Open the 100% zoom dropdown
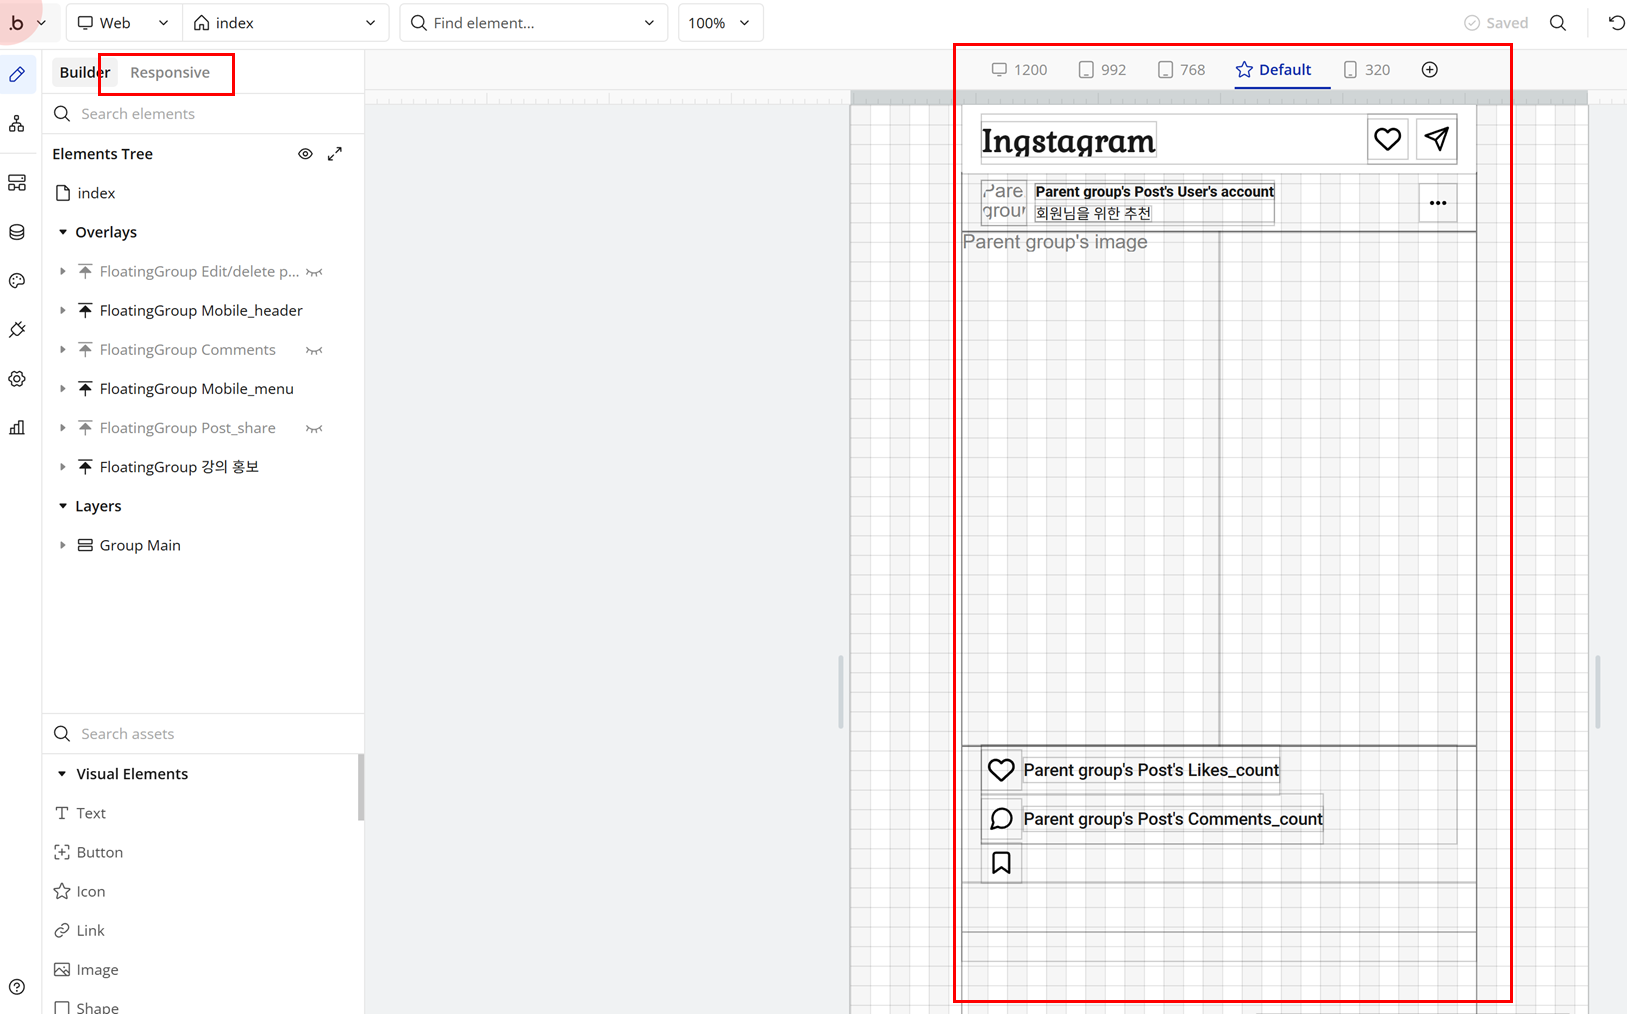 [x=720, y=23]
